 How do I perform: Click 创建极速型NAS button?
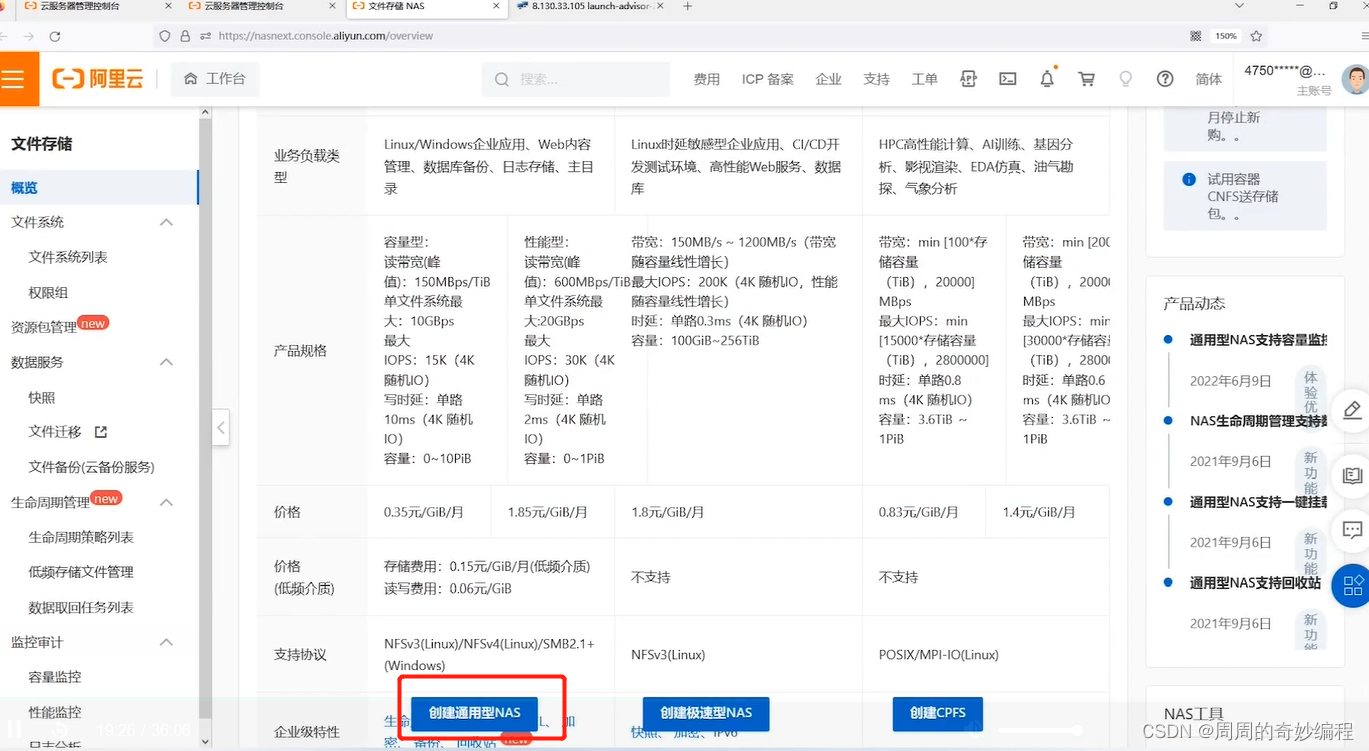tap(706, 713)
